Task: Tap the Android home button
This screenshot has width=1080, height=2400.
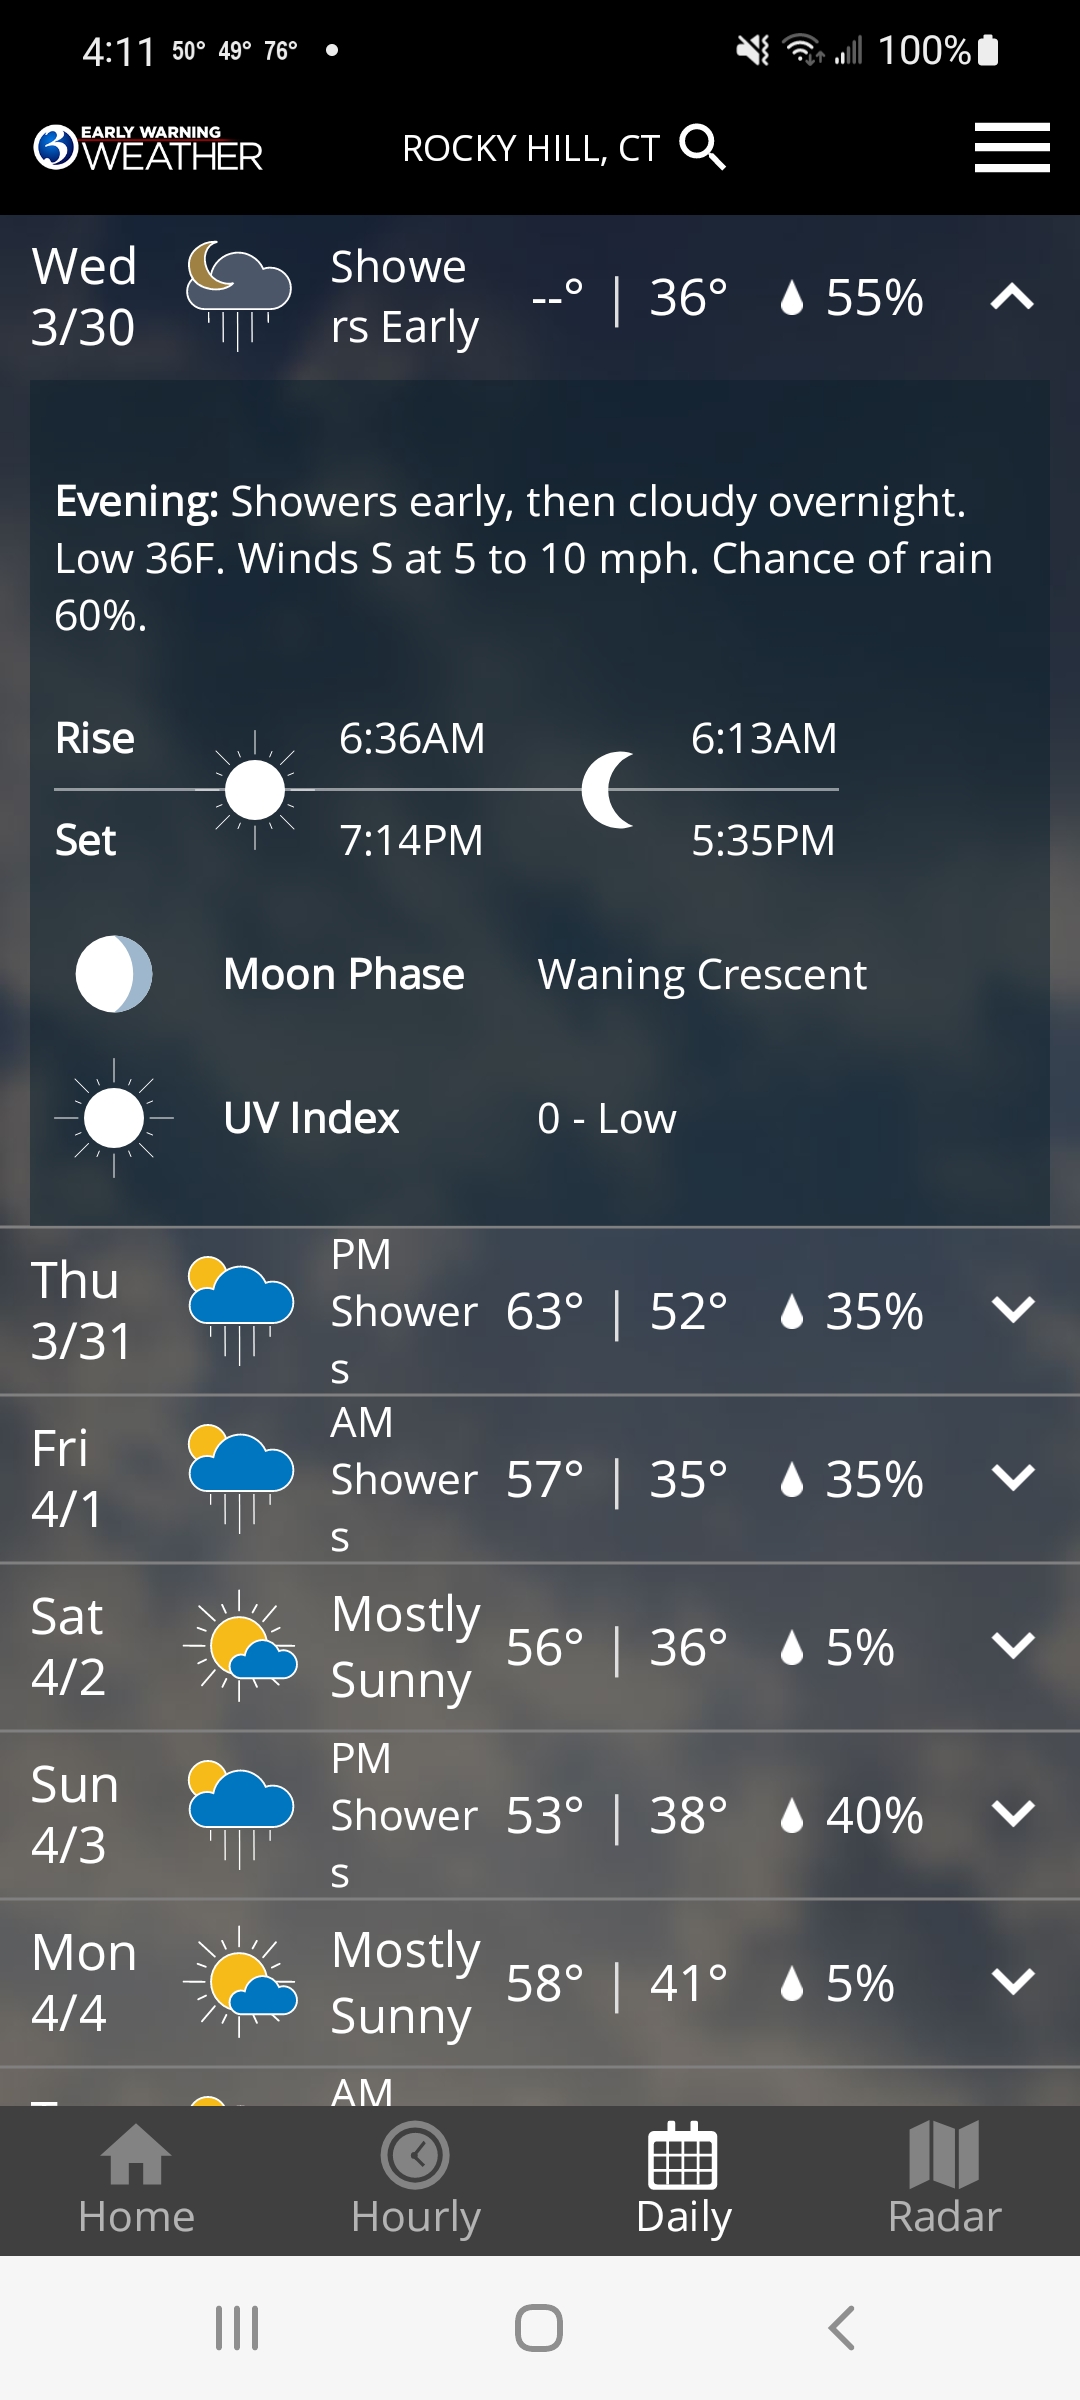Action: [x=539, y=2327]
